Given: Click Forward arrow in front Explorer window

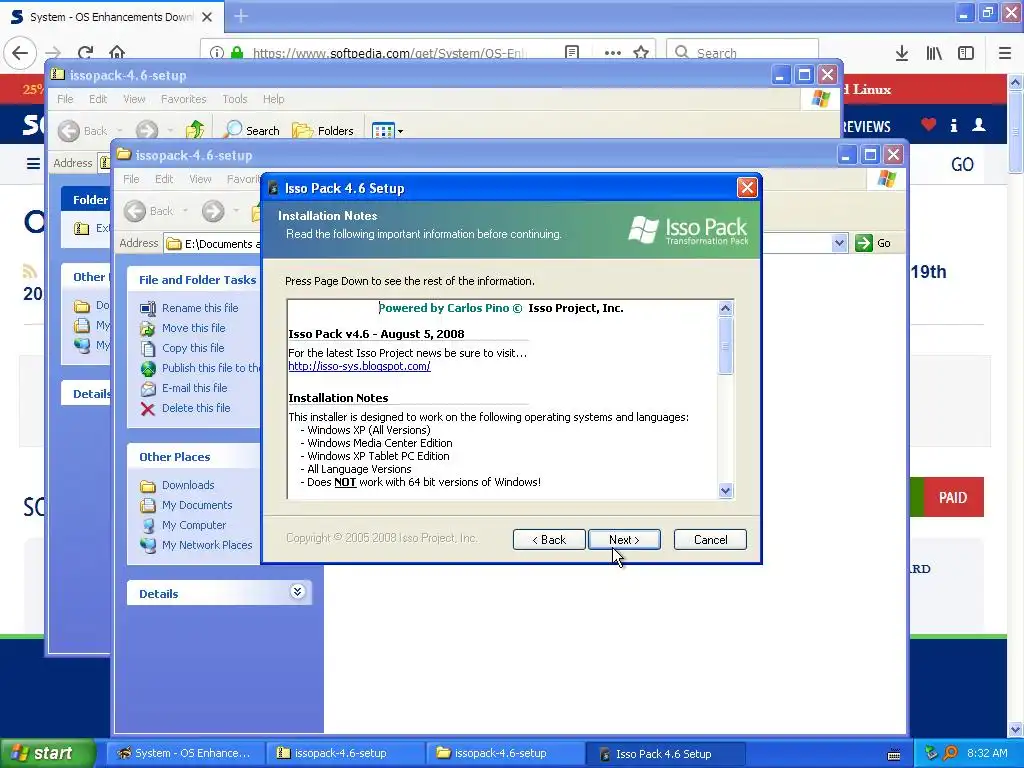Looking at the screenshot, I should [213, 211].
